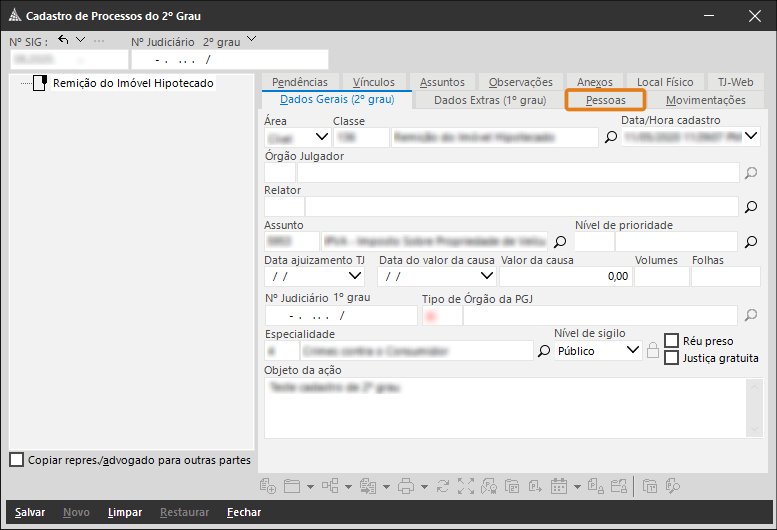Expand the Área combo box
The image size is (777, 530).
(x=322, y=137)
